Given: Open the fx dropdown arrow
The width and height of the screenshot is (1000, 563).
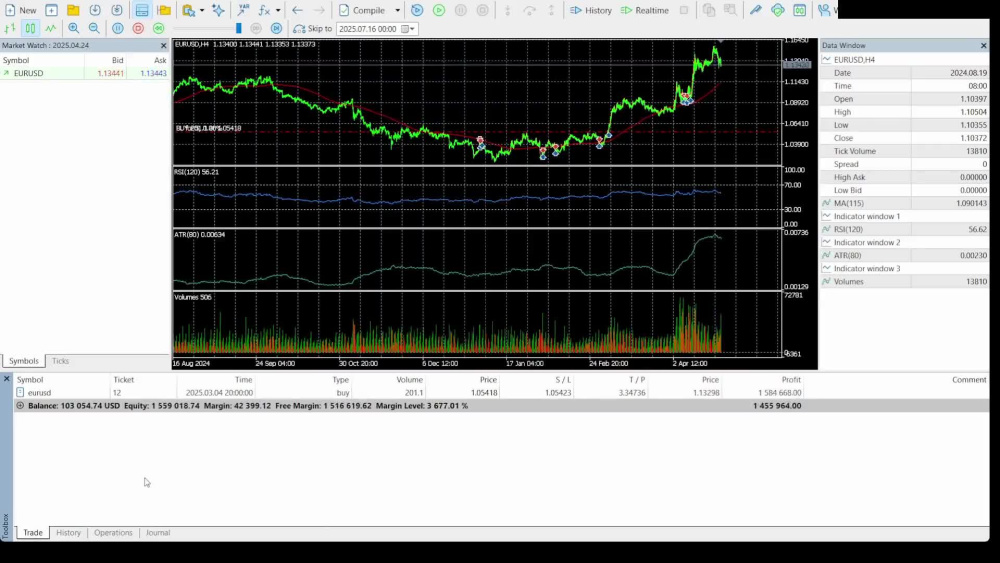Looking at the screenshot, I should tap(278, 10).
